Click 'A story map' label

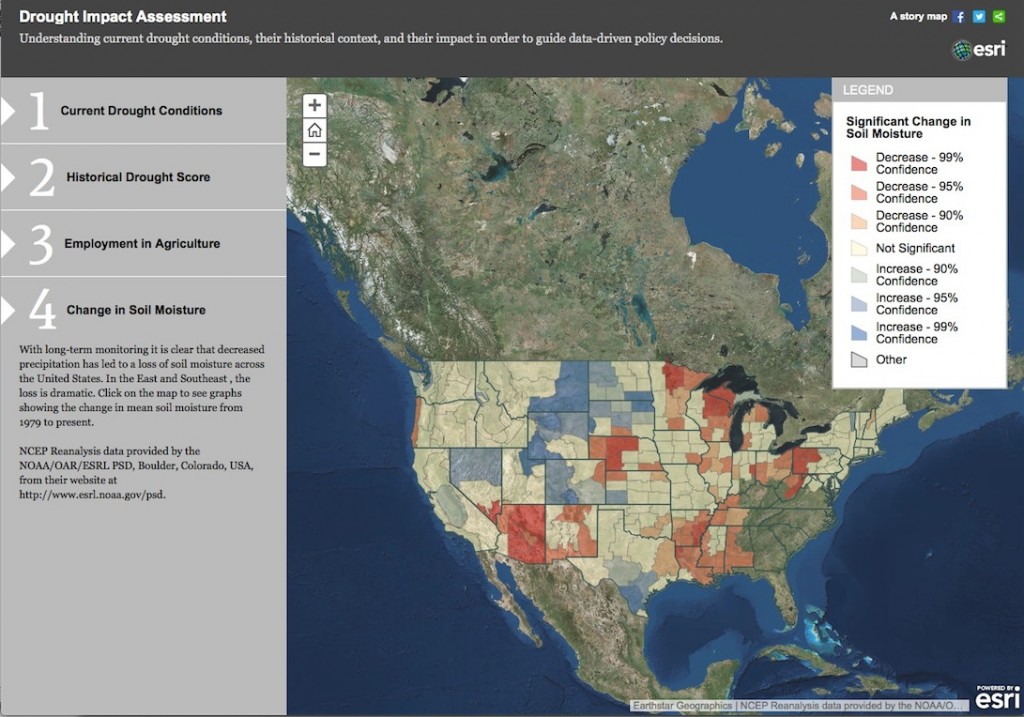[918, 16]
